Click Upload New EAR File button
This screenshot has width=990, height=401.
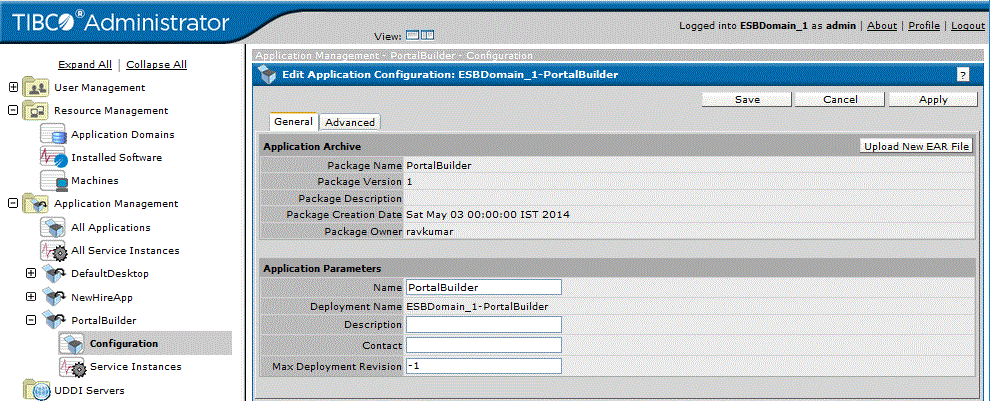917,146
